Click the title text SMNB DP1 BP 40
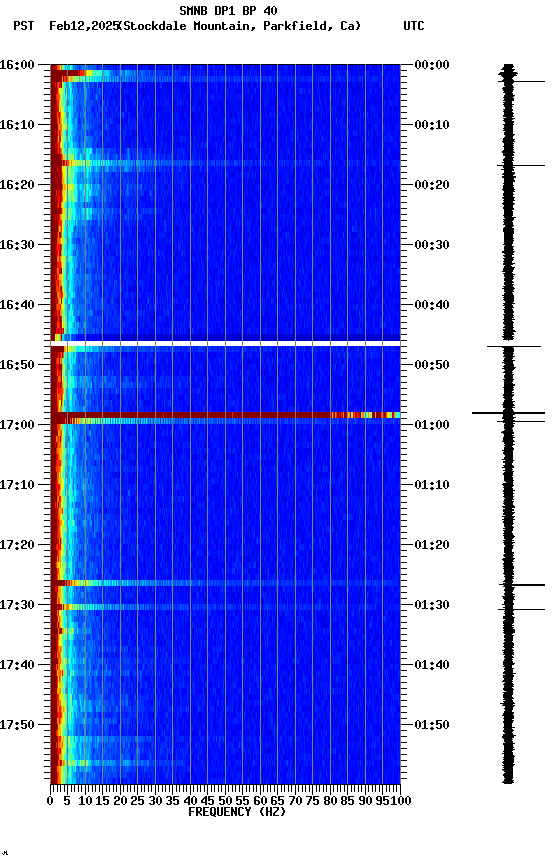 (228, 10)
